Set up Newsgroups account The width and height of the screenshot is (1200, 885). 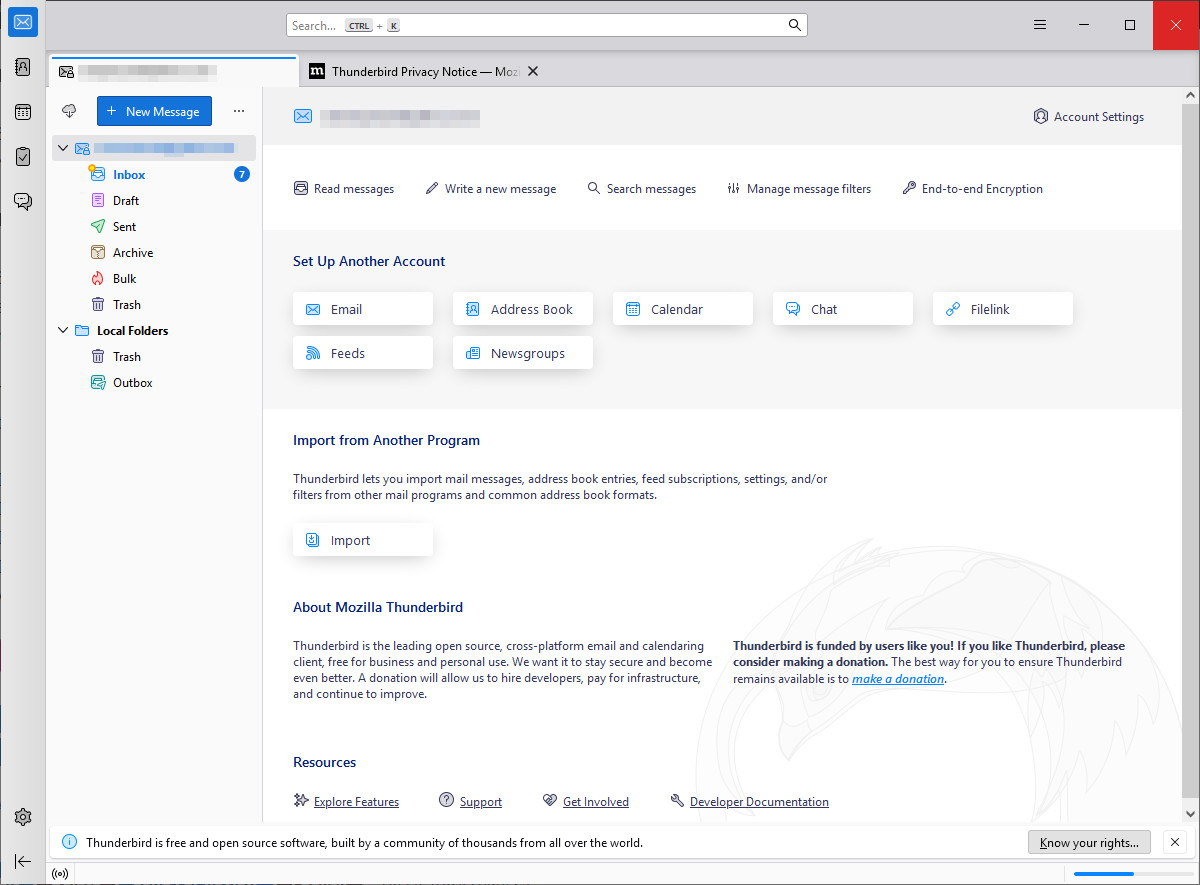point(523,353)
